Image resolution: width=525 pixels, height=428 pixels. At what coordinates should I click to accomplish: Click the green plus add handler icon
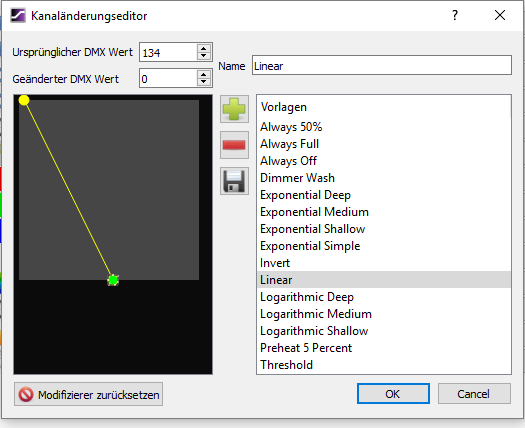click(234, 109)
